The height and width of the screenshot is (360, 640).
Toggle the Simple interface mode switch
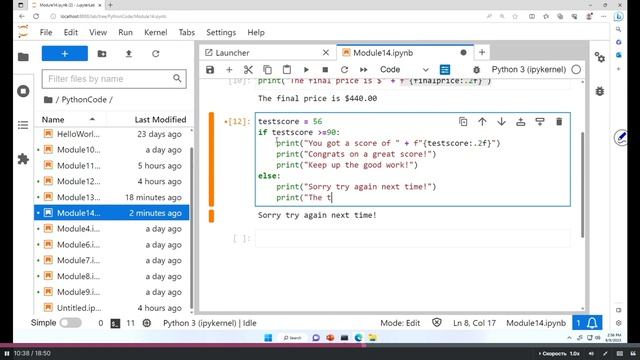click(71, 323)
